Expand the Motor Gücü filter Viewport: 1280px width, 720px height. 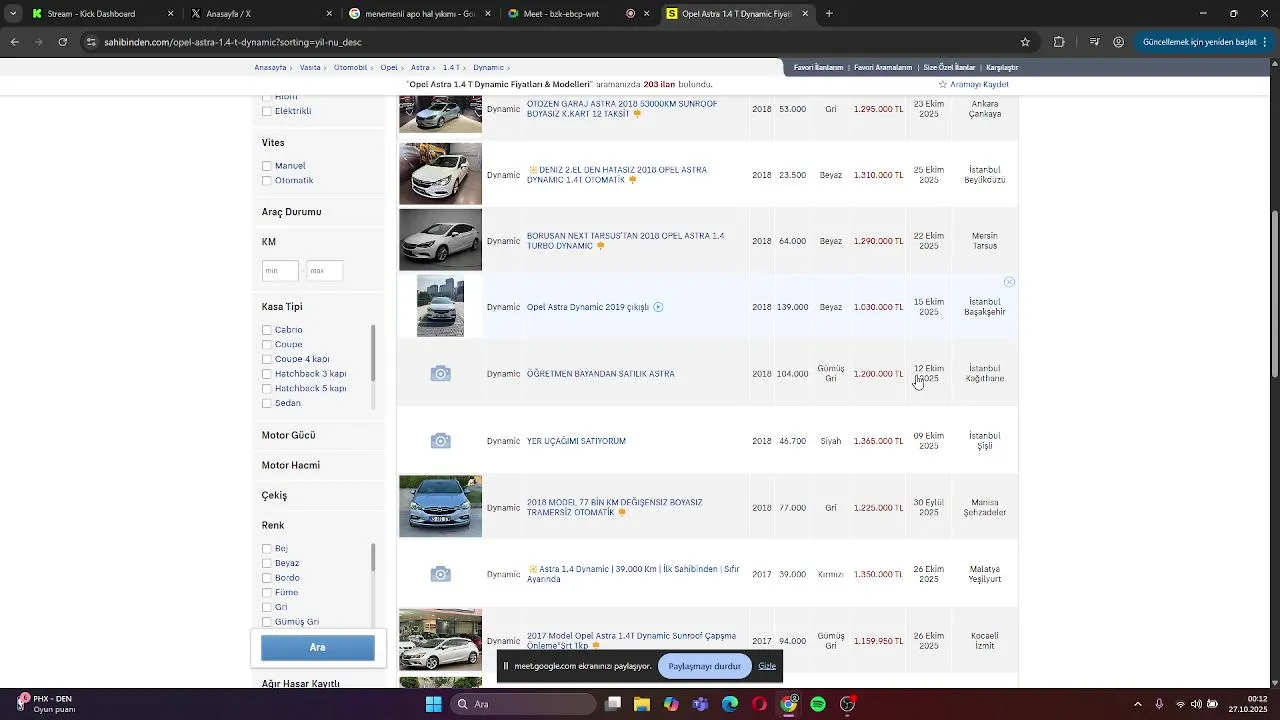pos(288,435)
